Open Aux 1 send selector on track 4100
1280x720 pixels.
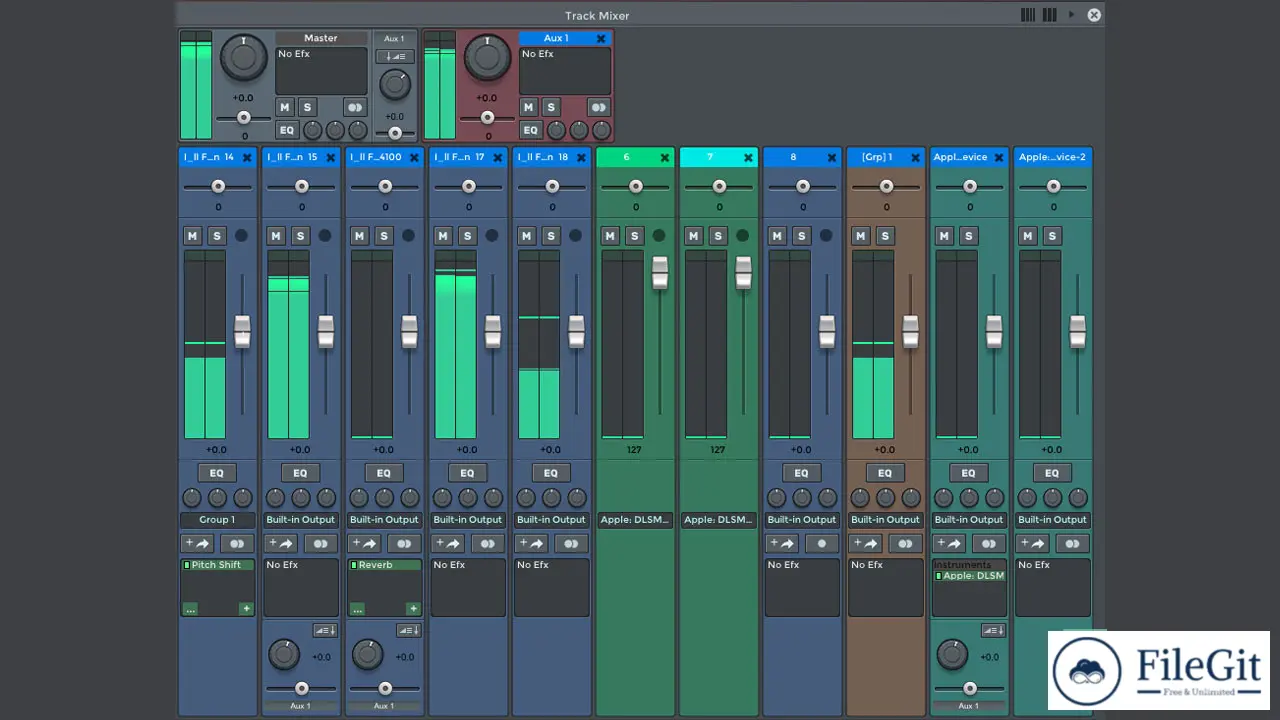(x=384, y=706)
